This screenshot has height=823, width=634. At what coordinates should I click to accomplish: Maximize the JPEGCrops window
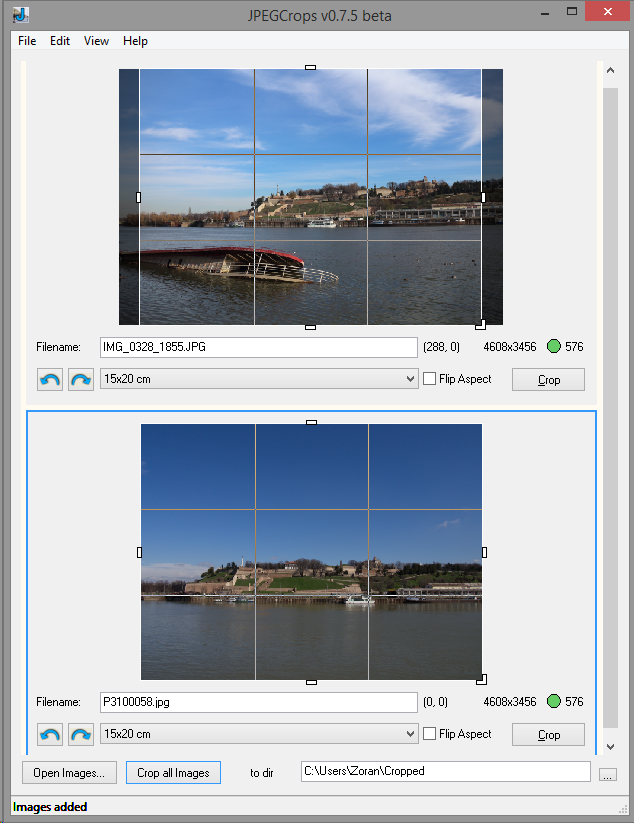click(572, 12)
